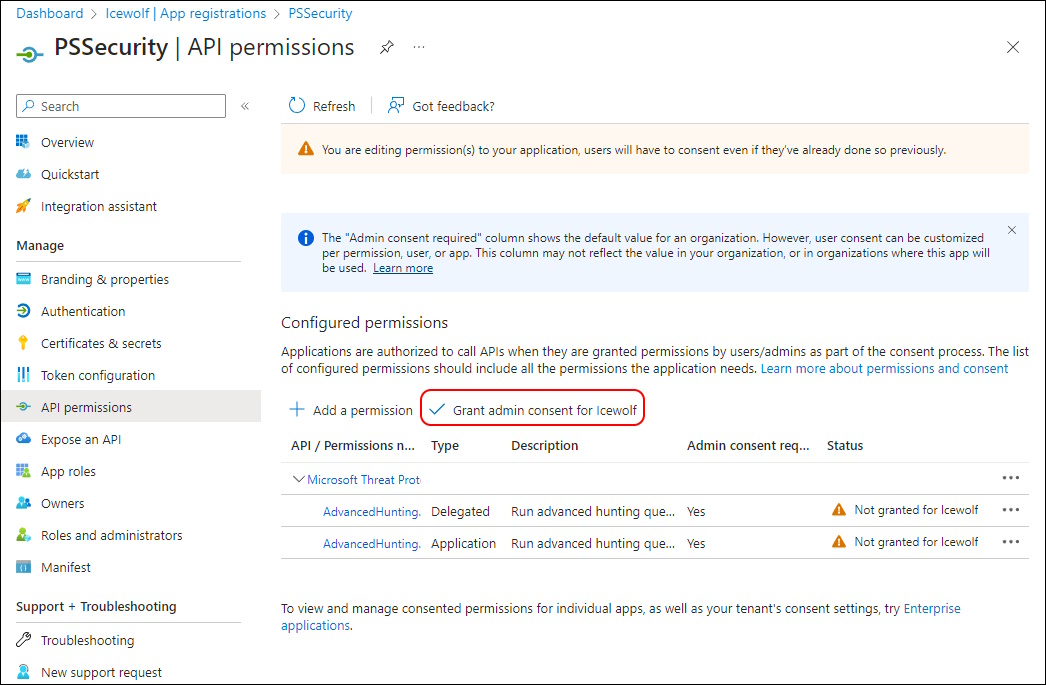The width and height of the screenshot is (1046, 685).
Task: Click the Roles and administrators icon
Action: pos(23,535)
